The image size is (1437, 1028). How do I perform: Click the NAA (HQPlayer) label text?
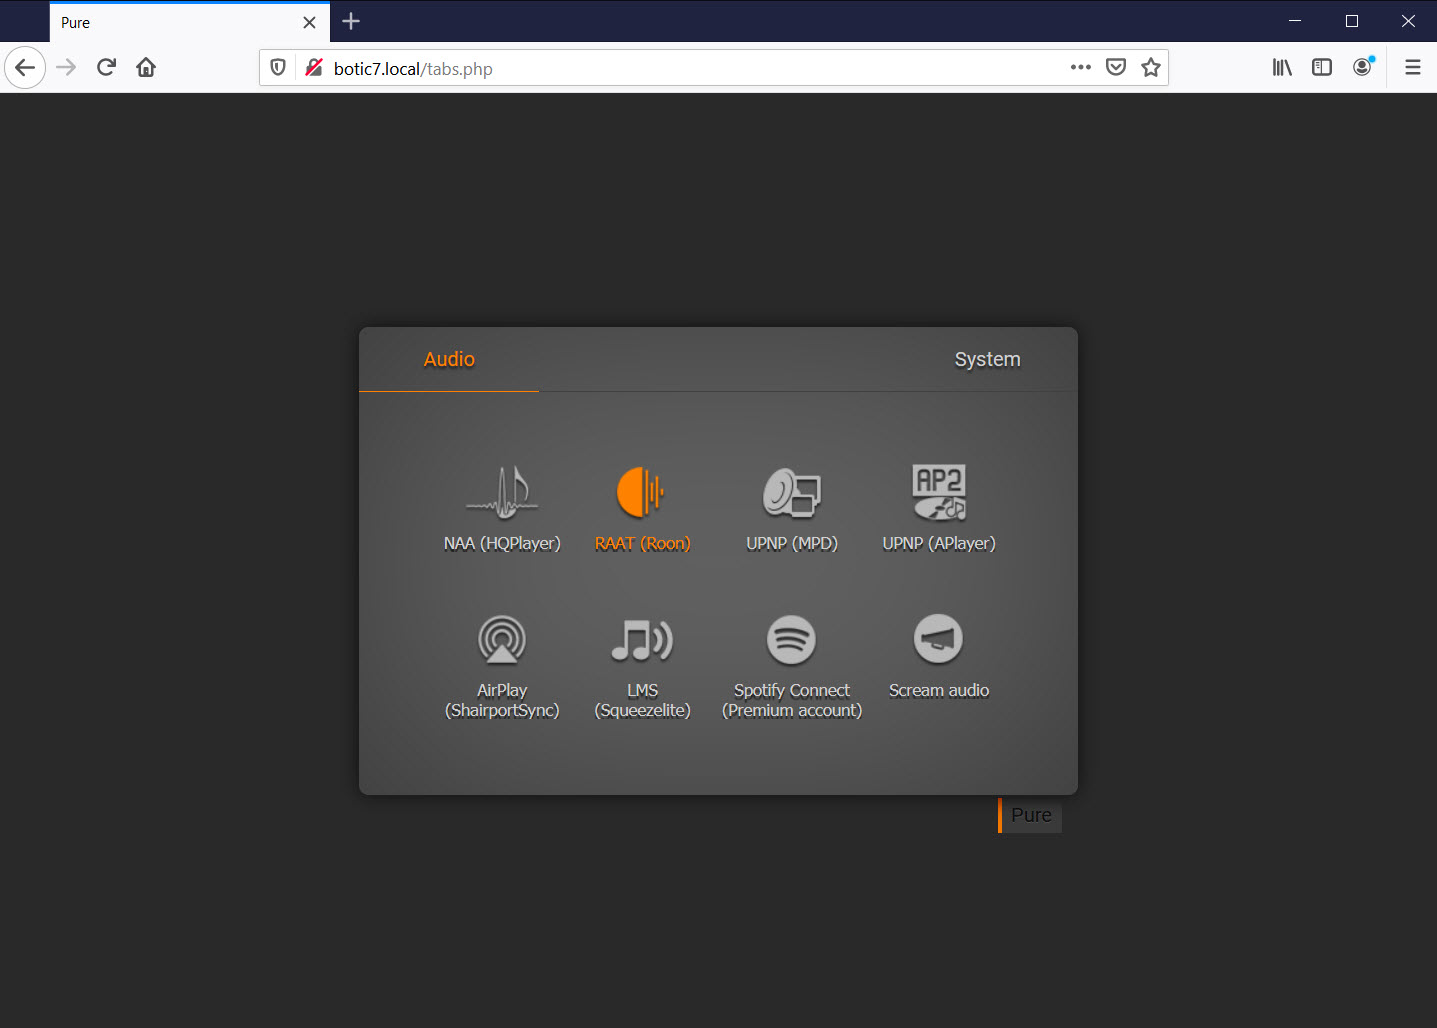tap(502, 543)
